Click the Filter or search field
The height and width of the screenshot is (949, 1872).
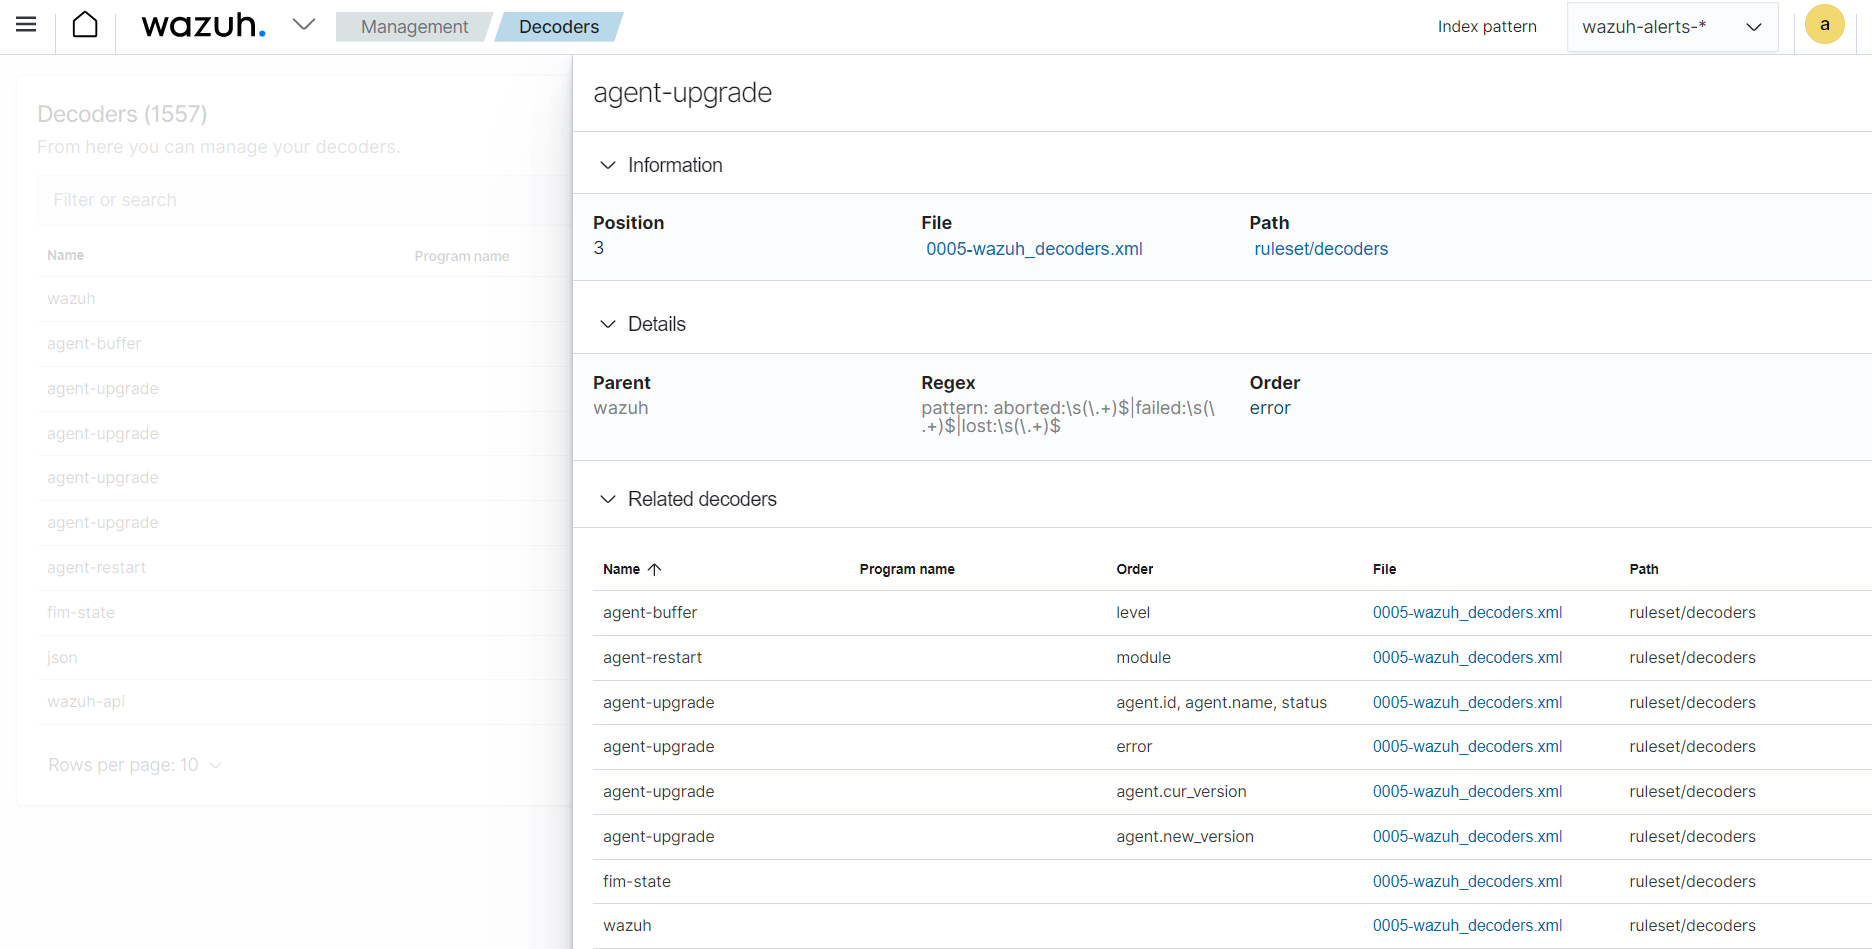coord(305,200)
